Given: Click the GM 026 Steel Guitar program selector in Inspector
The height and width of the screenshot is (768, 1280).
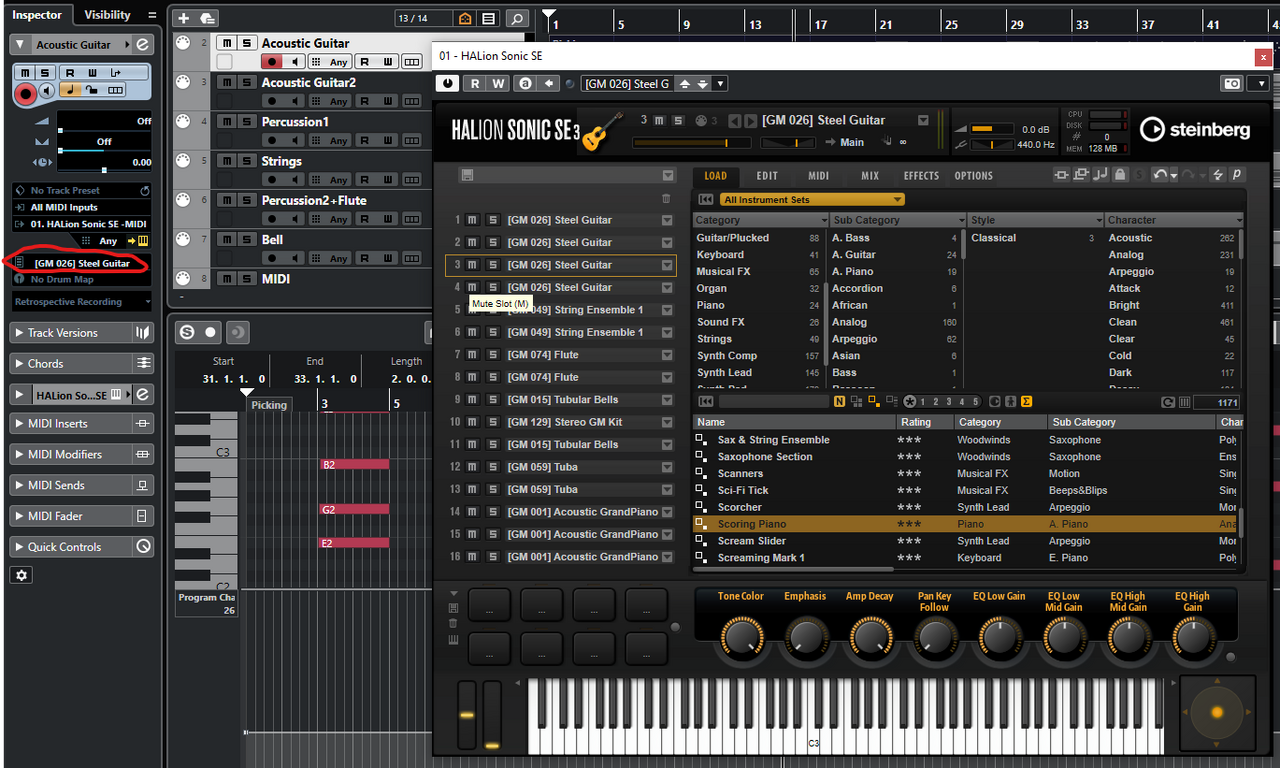Looking at the screenshot, I should point(82,263).
